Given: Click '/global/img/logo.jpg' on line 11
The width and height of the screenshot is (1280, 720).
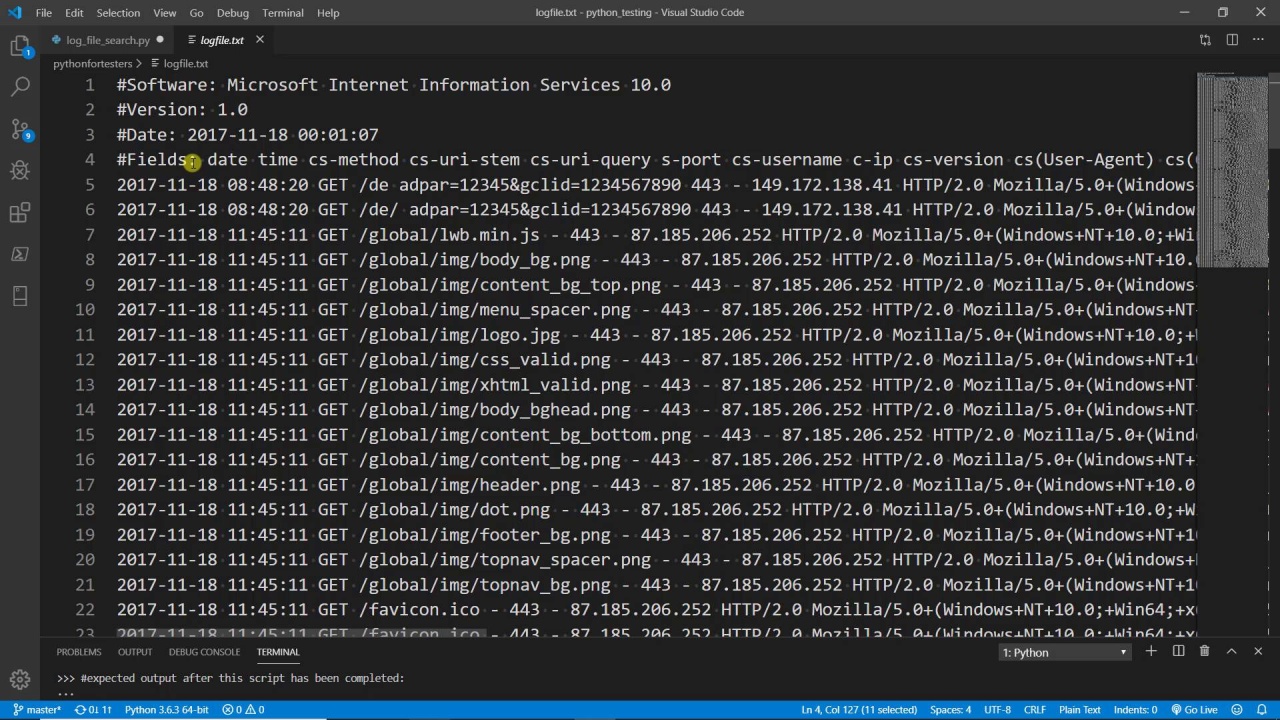Looking at the screenshot, I should (459, 335).
